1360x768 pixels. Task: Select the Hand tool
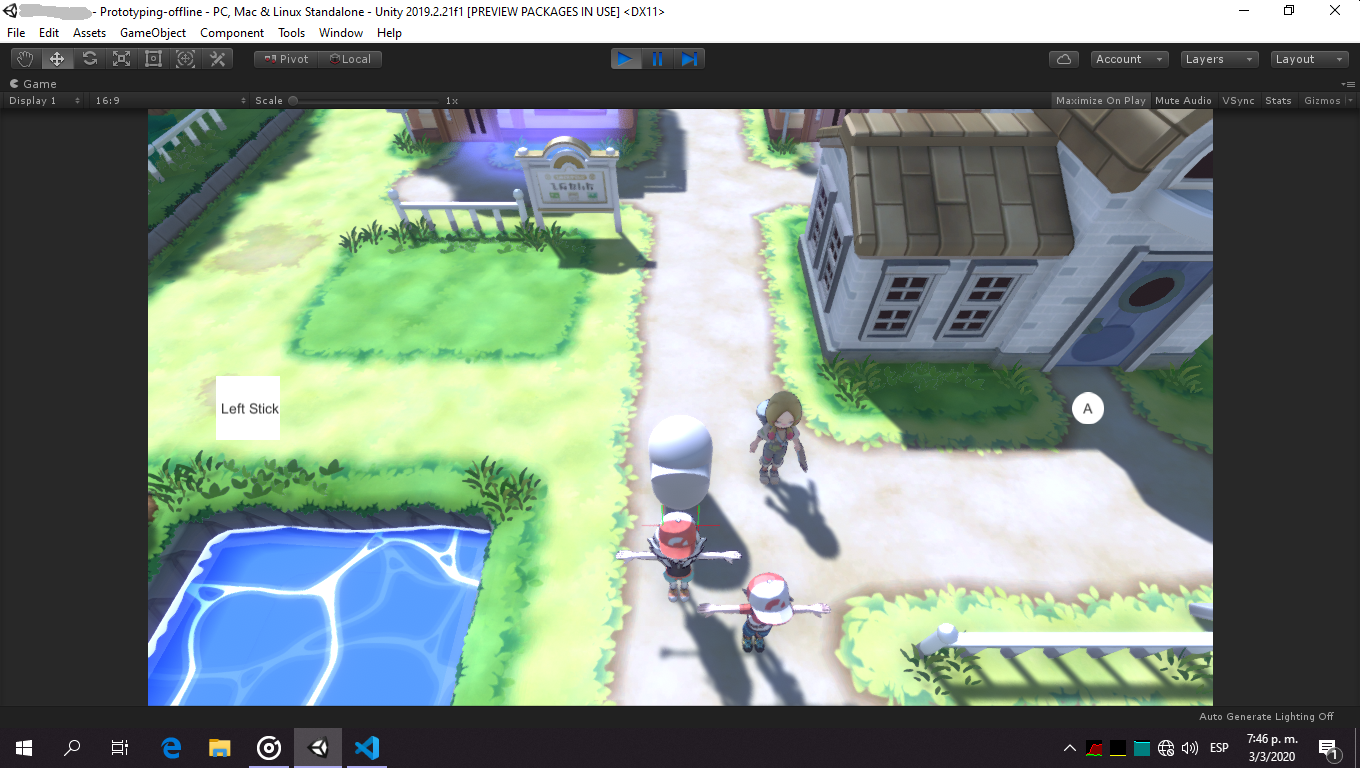pyautogui.click(x=25, y=59)
